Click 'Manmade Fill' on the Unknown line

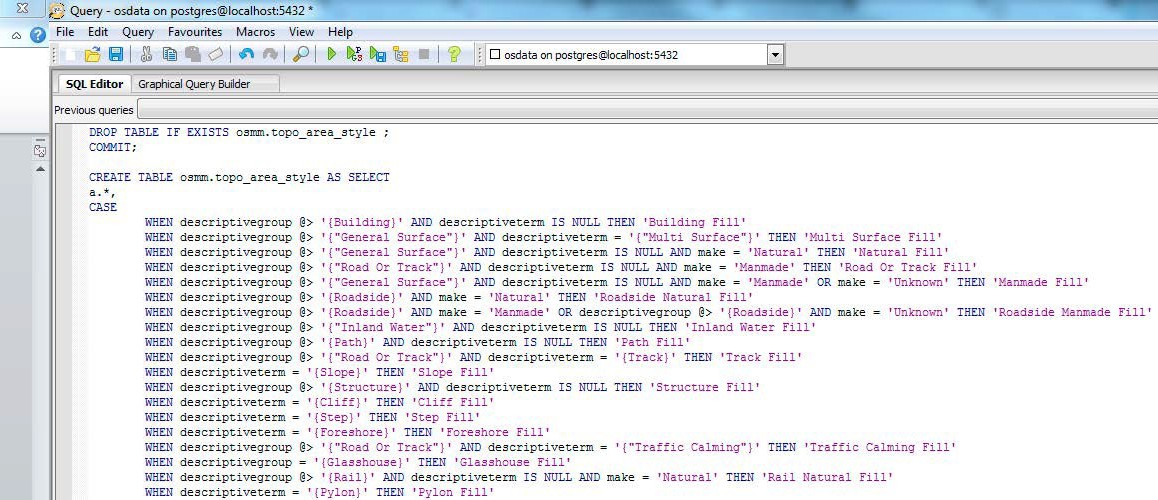click(1041, 282)
